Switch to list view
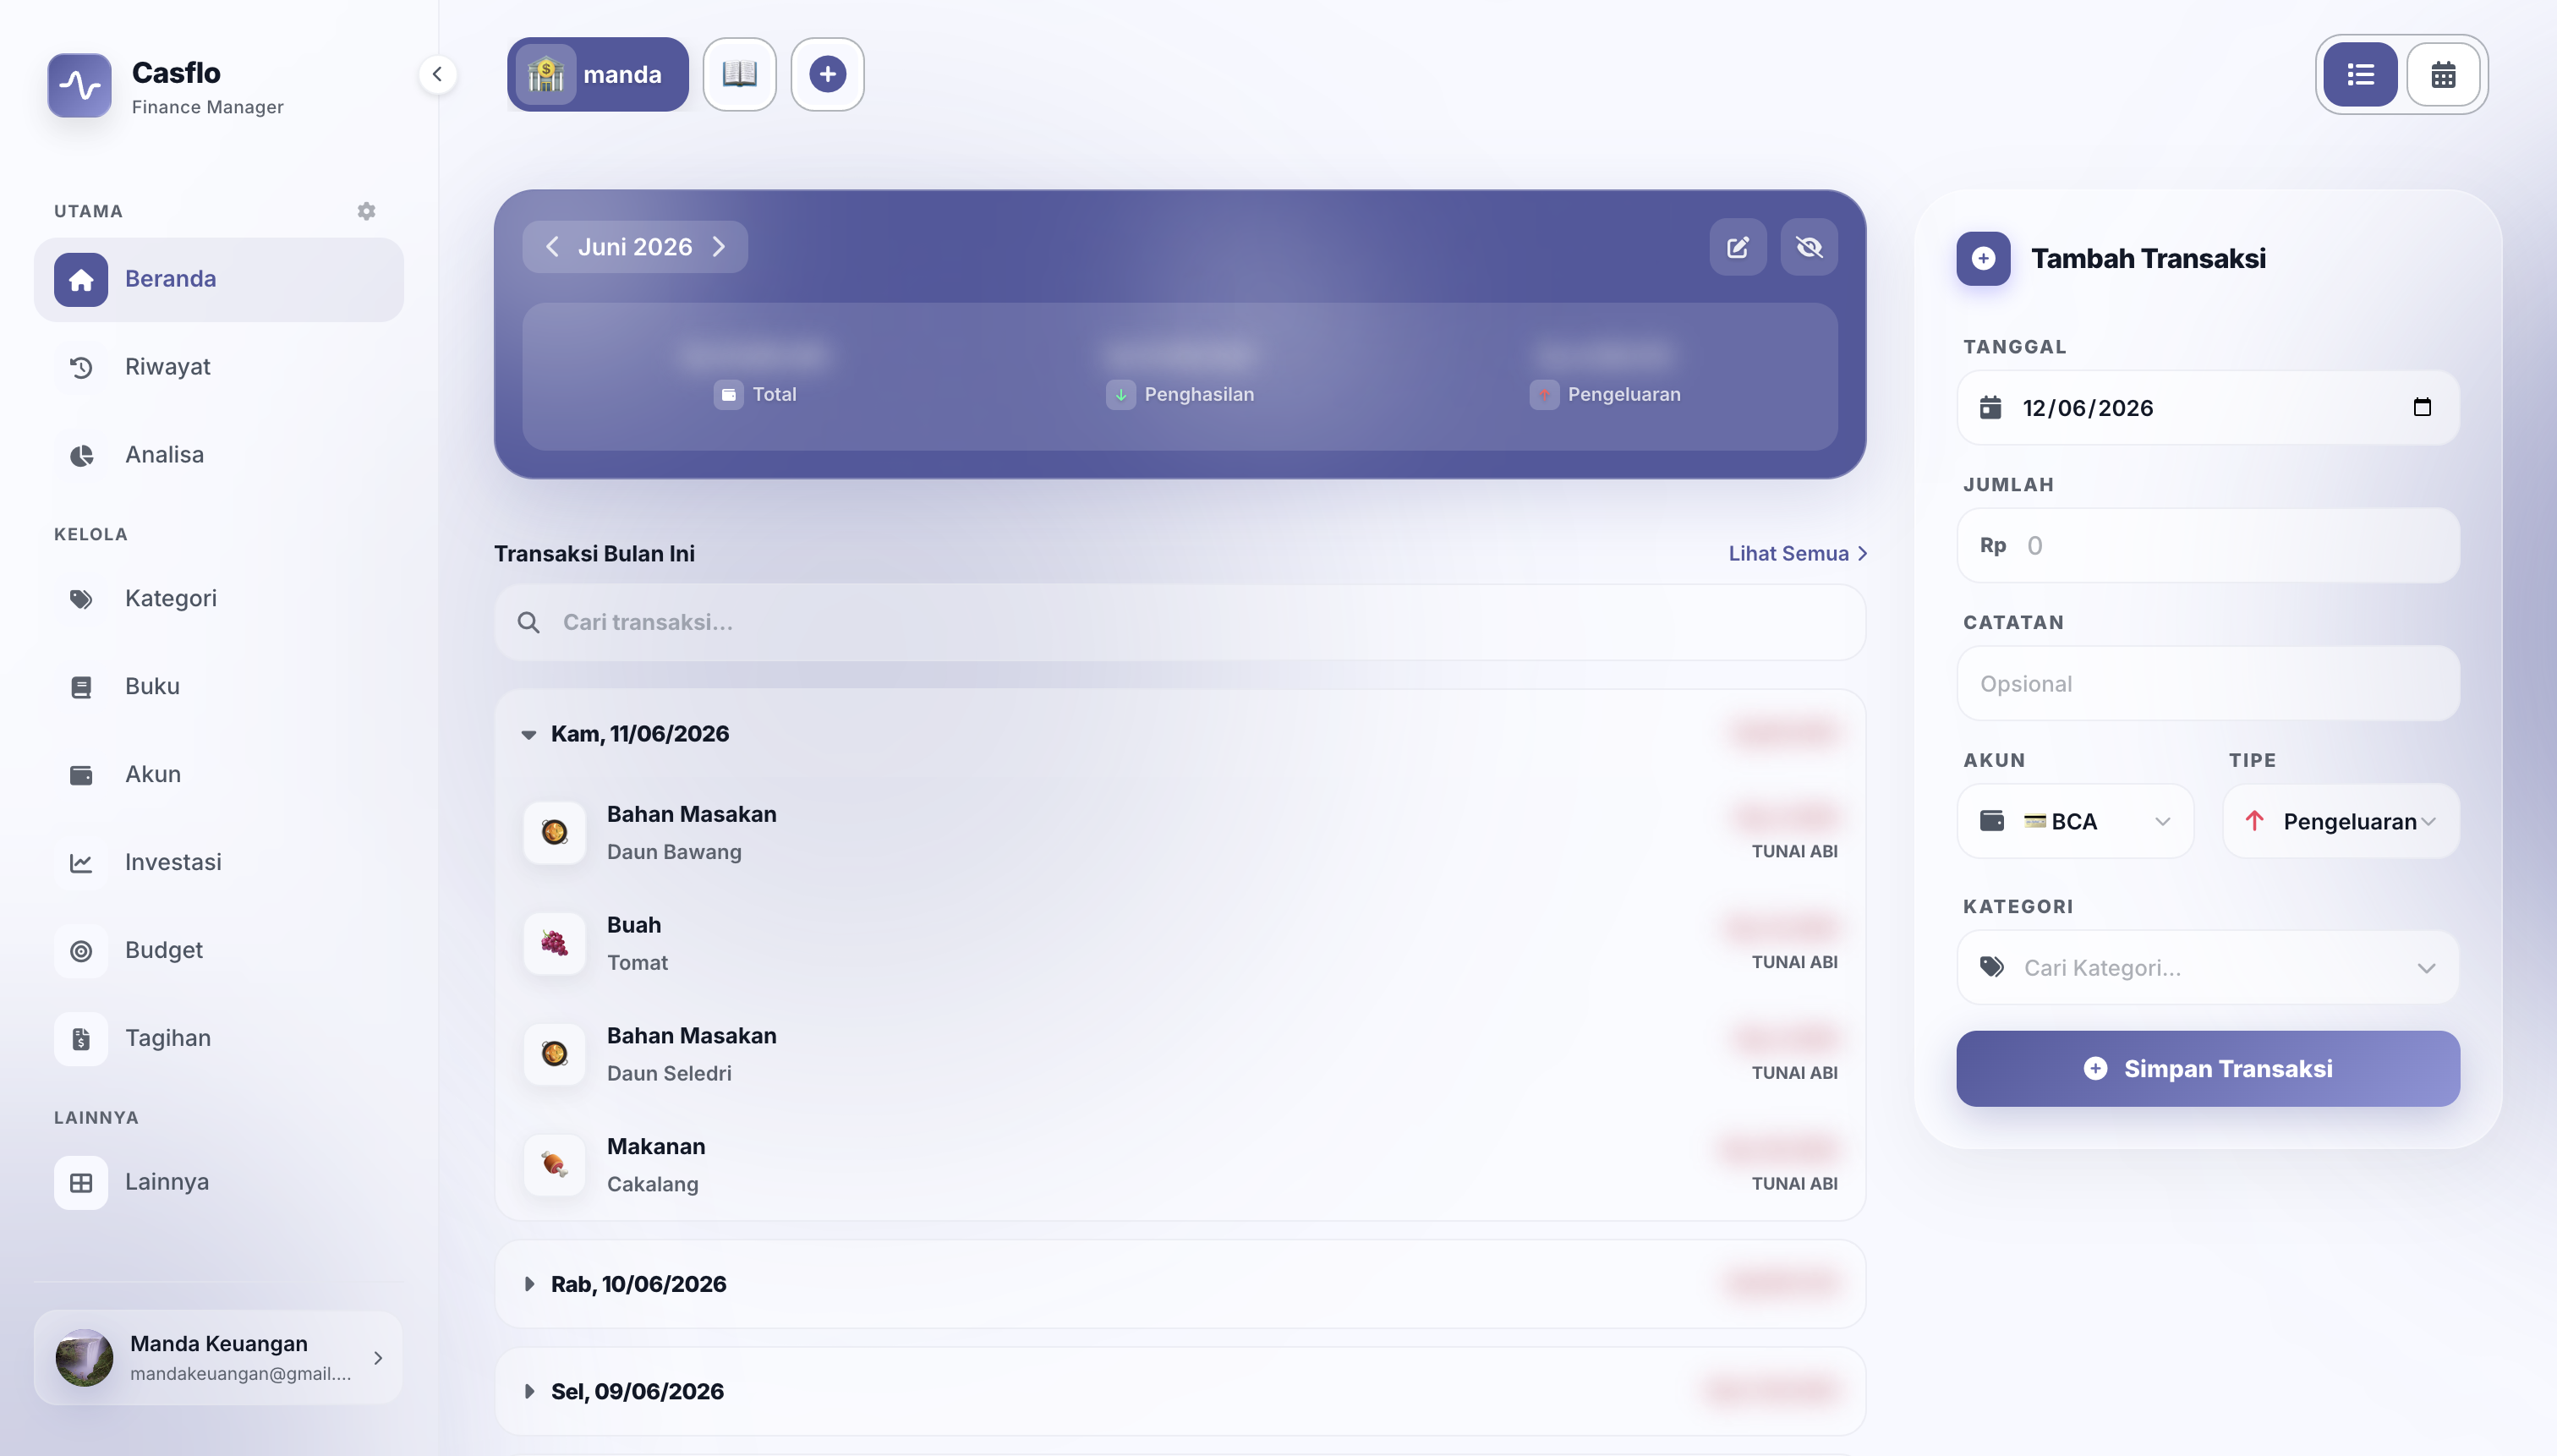Viewport: 2557px width, 1456px height. coord(2360,74)
